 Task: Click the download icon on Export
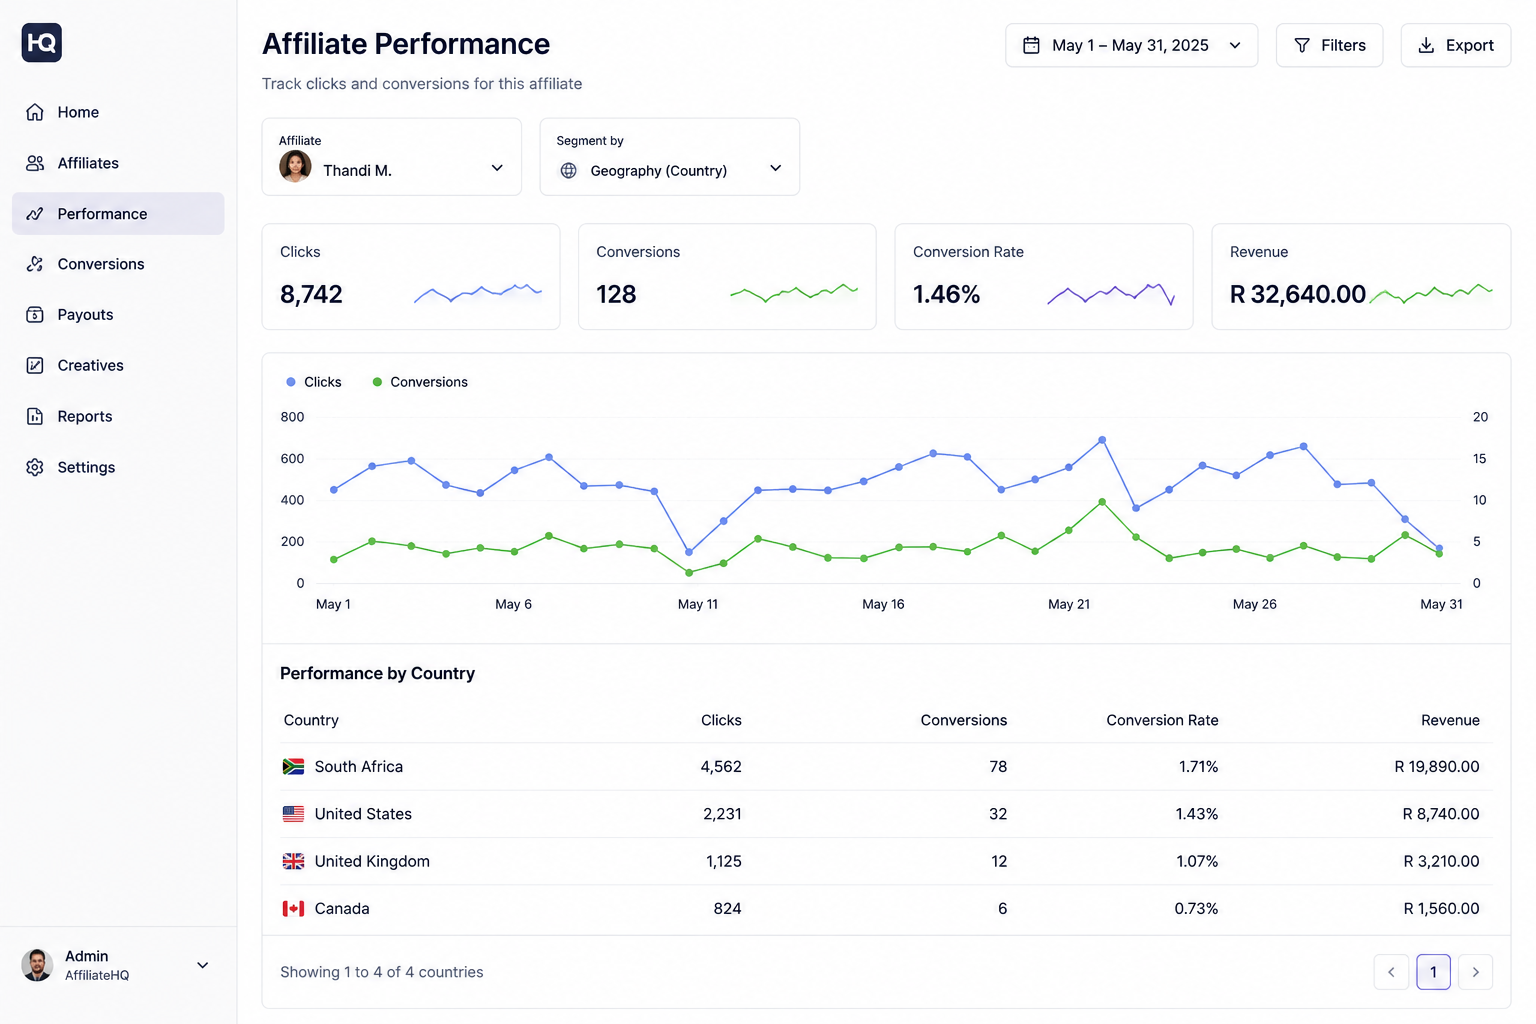(1426, 45)
